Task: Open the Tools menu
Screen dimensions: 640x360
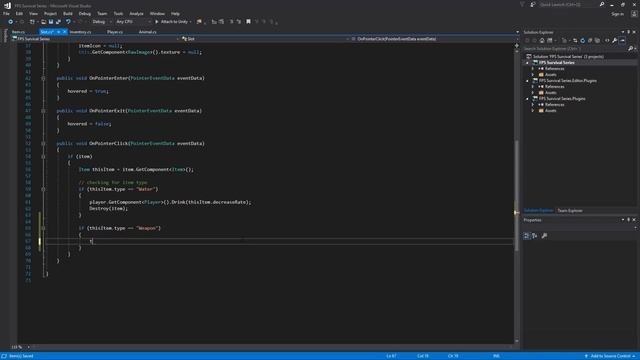Action: click(x=118, y=13)
